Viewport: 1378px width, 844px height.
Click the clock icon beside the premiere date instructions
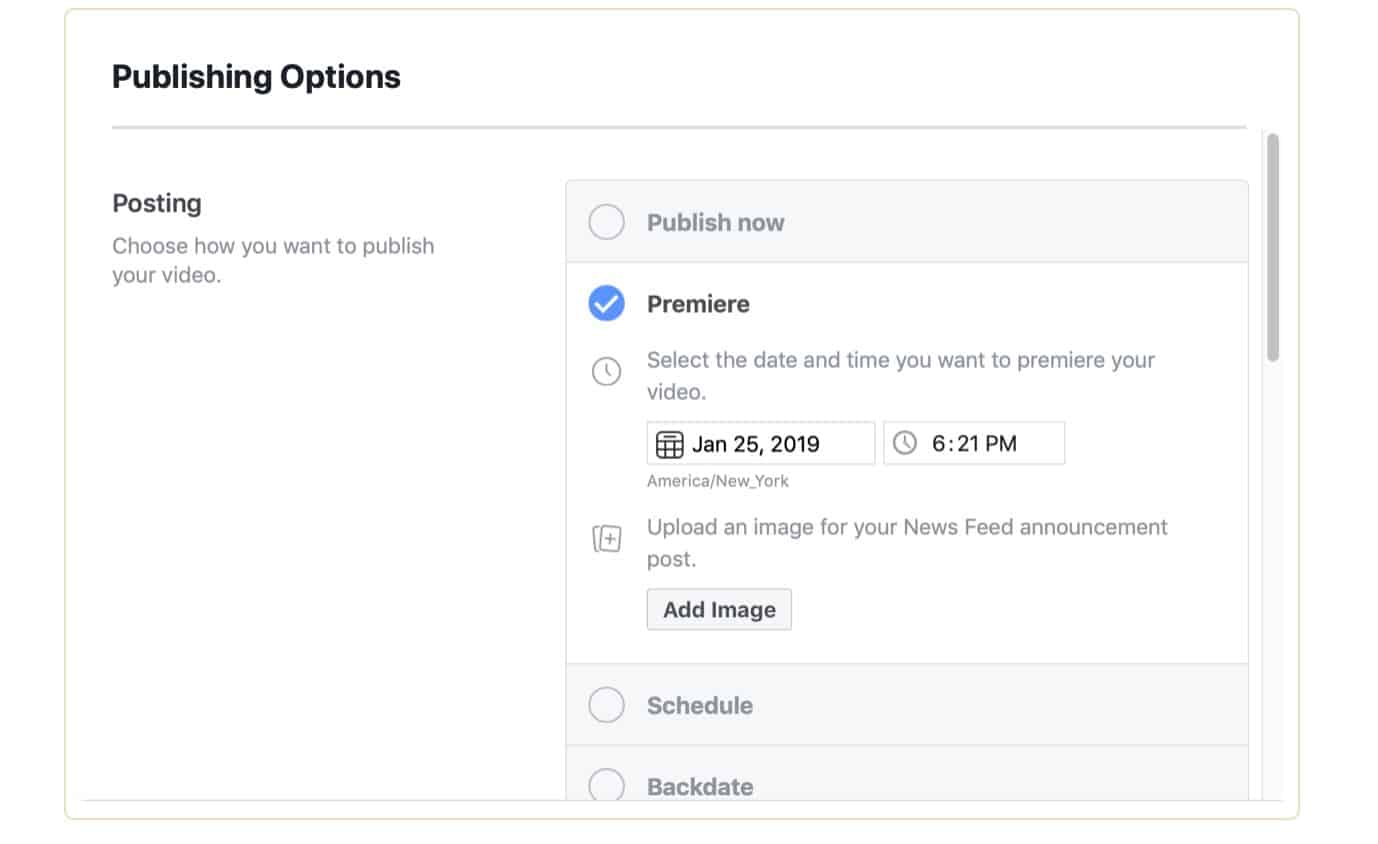pyautogui.click(x=606, y=372)
